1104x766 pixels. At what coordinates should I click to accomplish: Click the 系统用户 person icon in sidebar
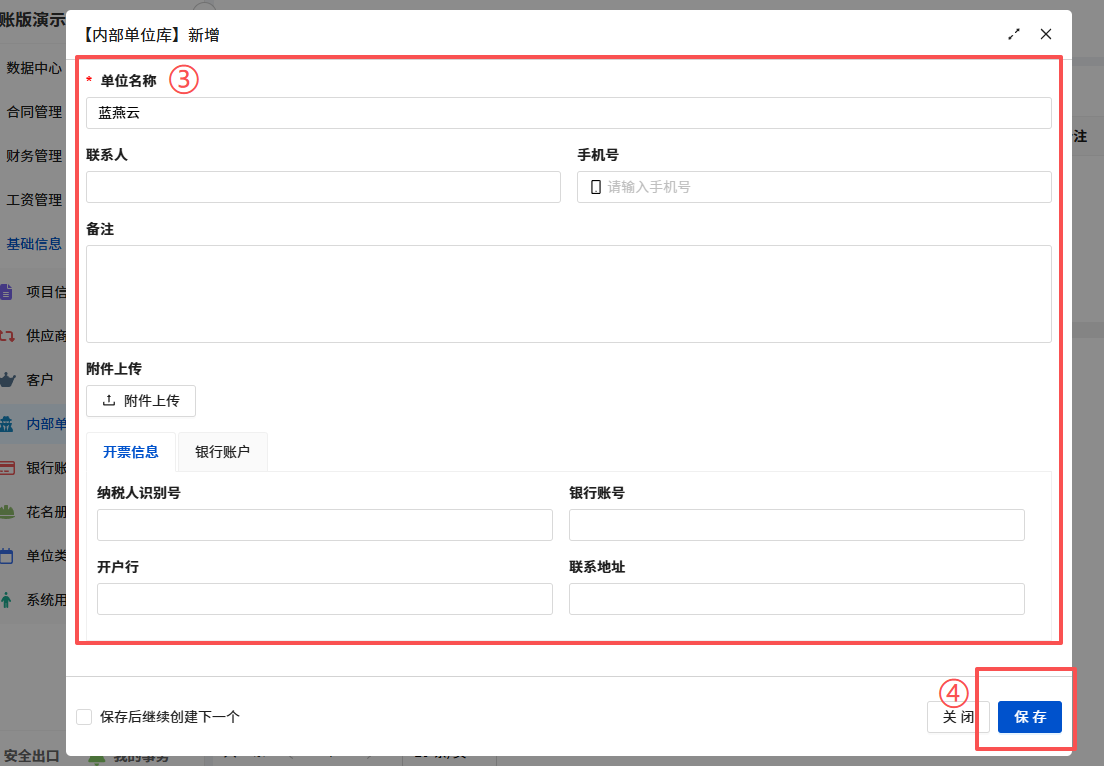6,600
